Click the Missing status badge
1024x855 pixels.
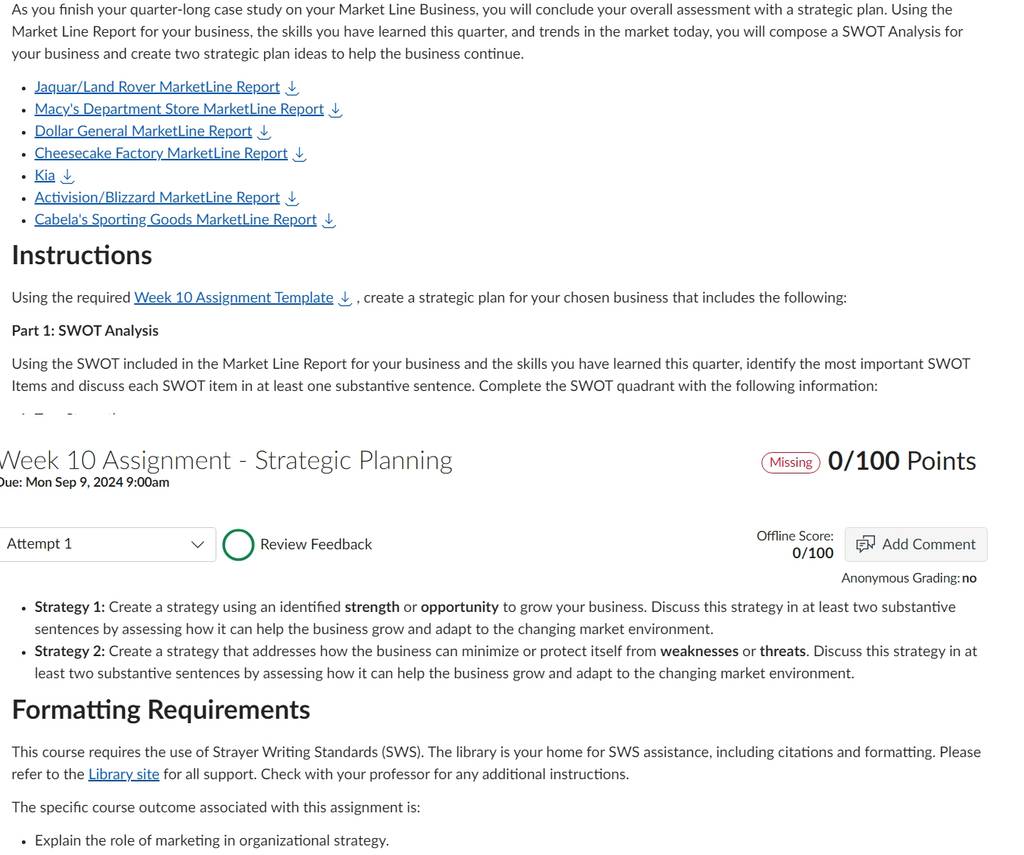point(791,462)
